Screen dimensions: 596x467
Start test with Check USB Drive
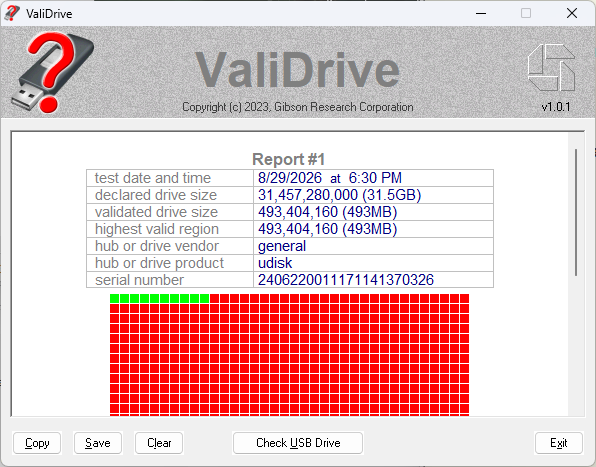point(298,443)
